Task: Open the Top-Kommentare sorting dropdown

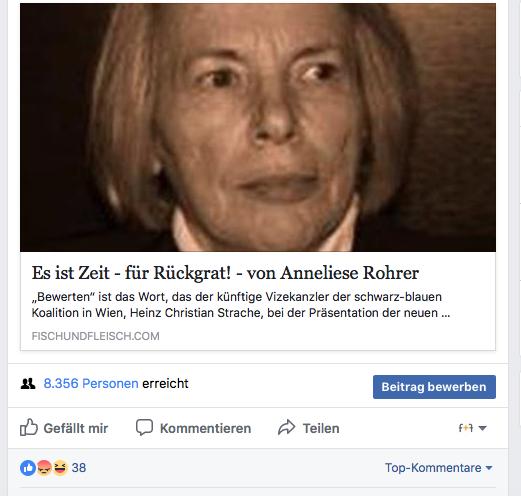Action: coord(439,468)
